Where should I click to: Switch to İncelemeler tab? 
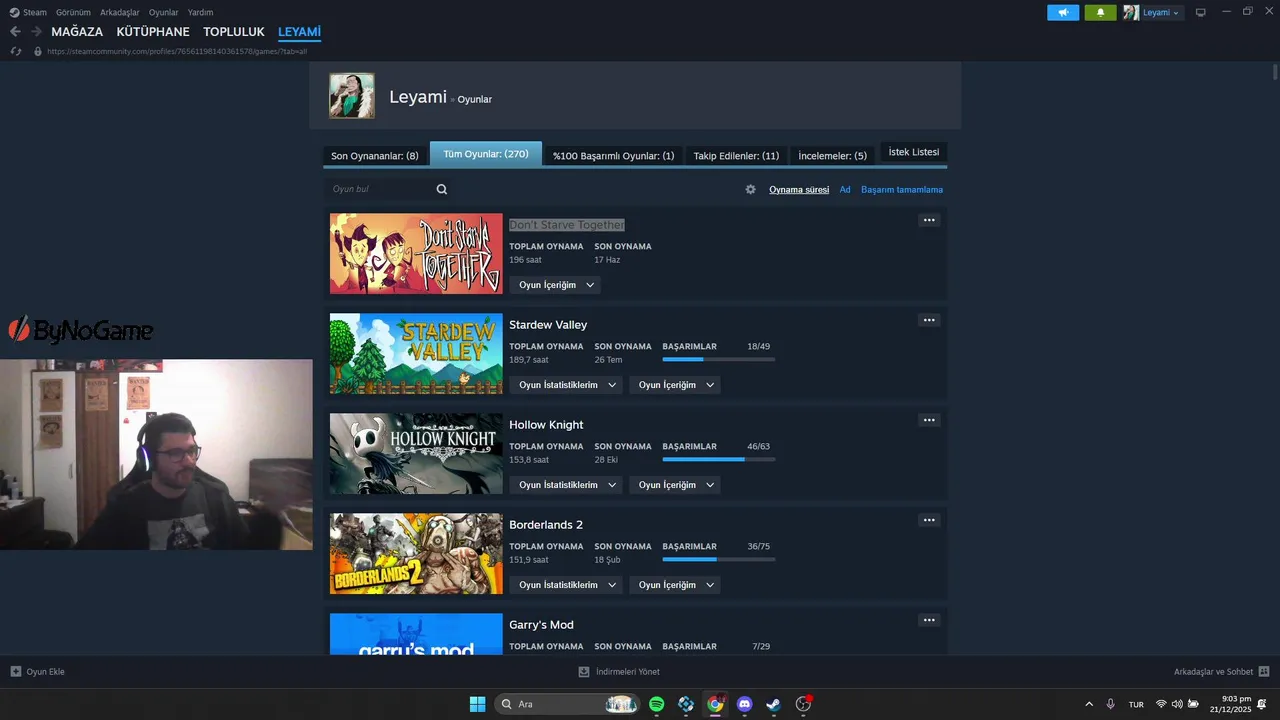pyautogui.click(x=832, y=156)
